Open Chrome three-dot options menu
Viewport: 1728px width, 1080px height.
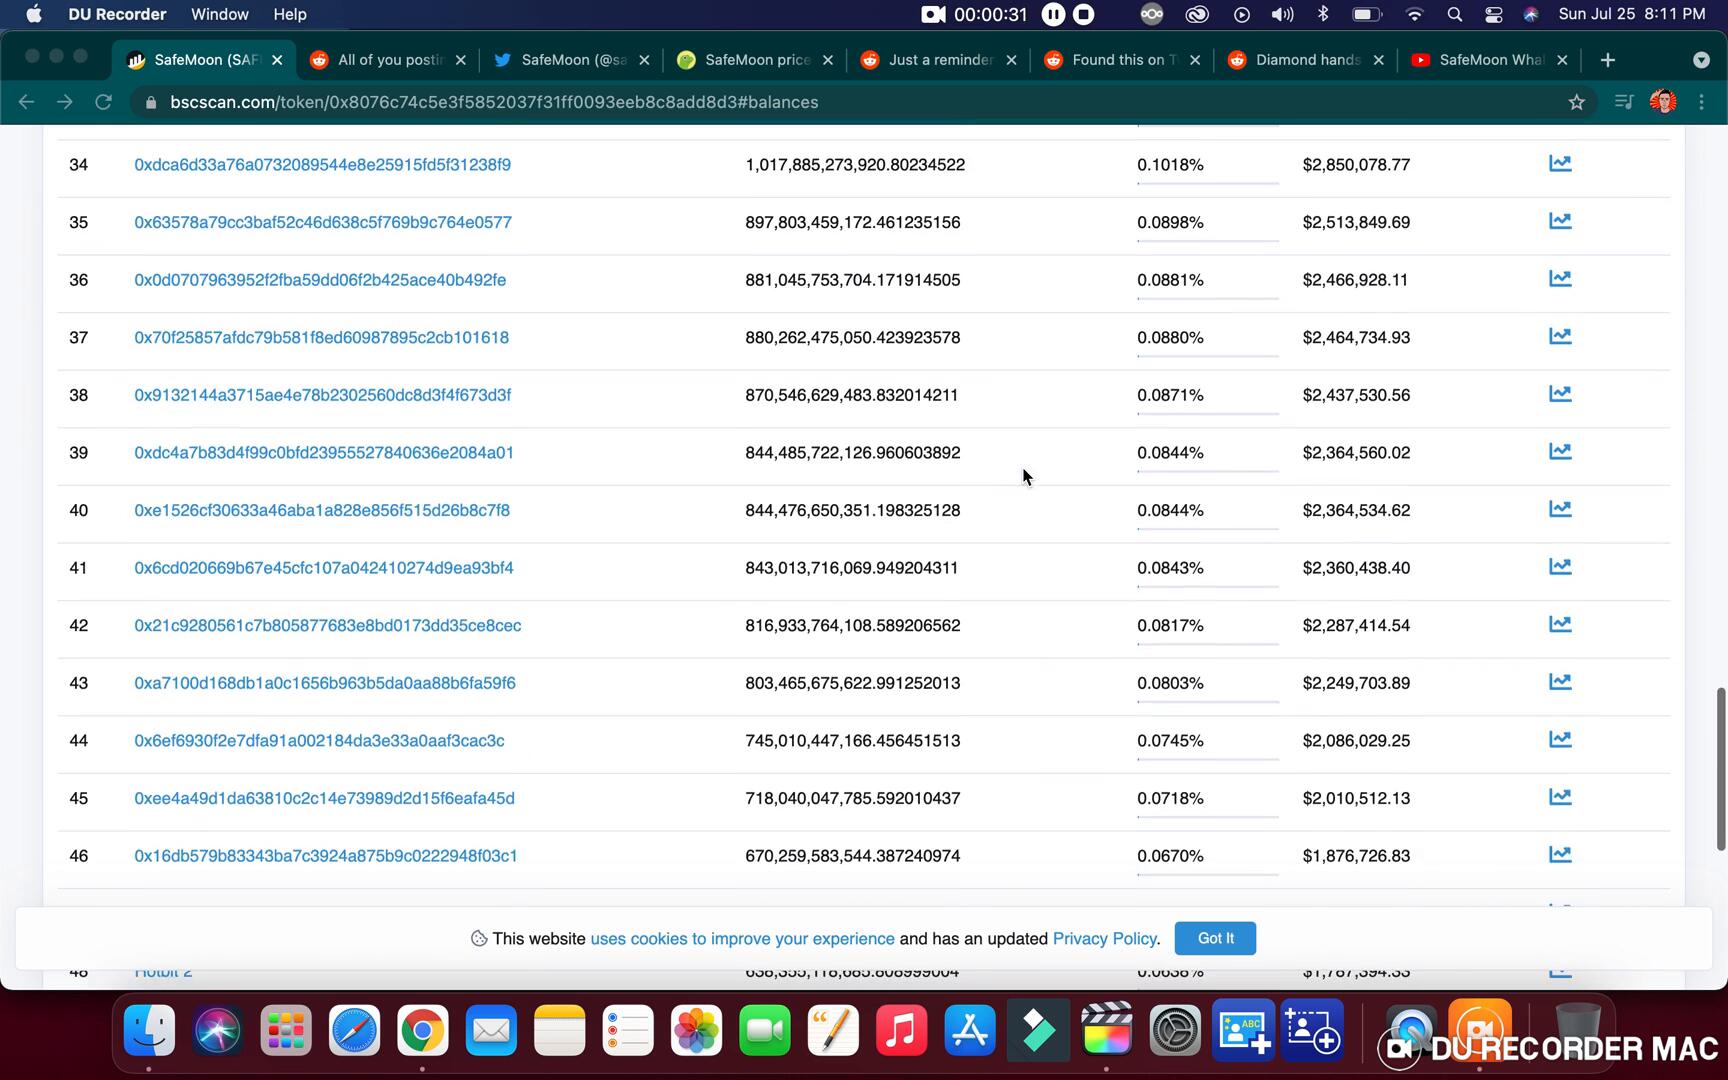(1701, 102)
